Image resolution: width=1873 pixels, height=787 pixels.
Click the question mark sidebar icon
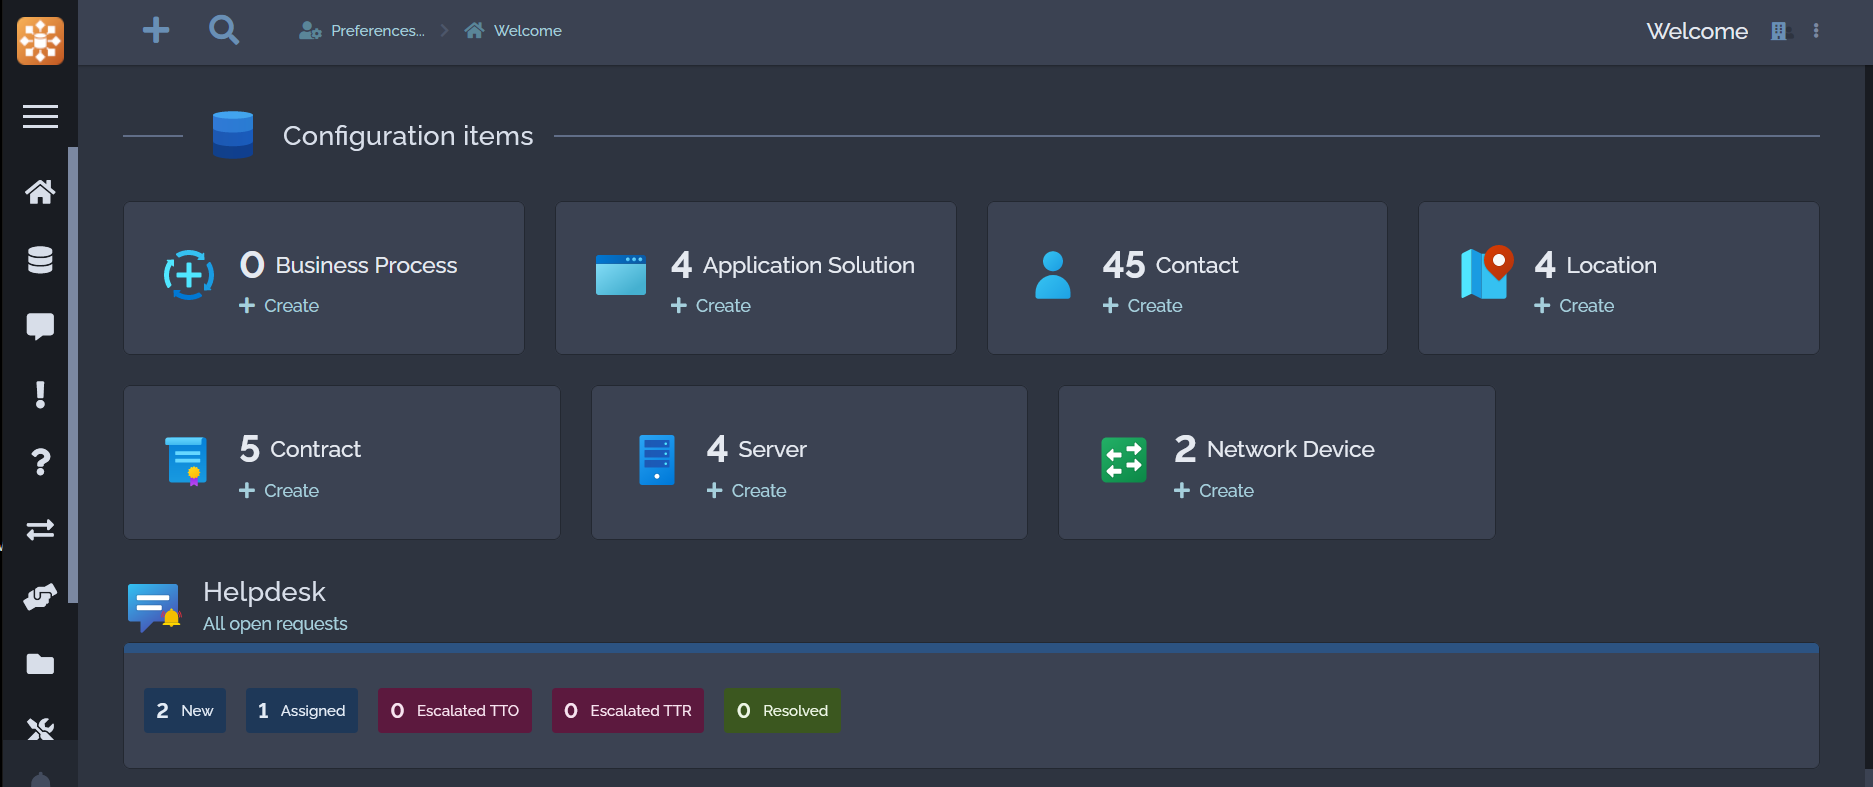[40, 462]
